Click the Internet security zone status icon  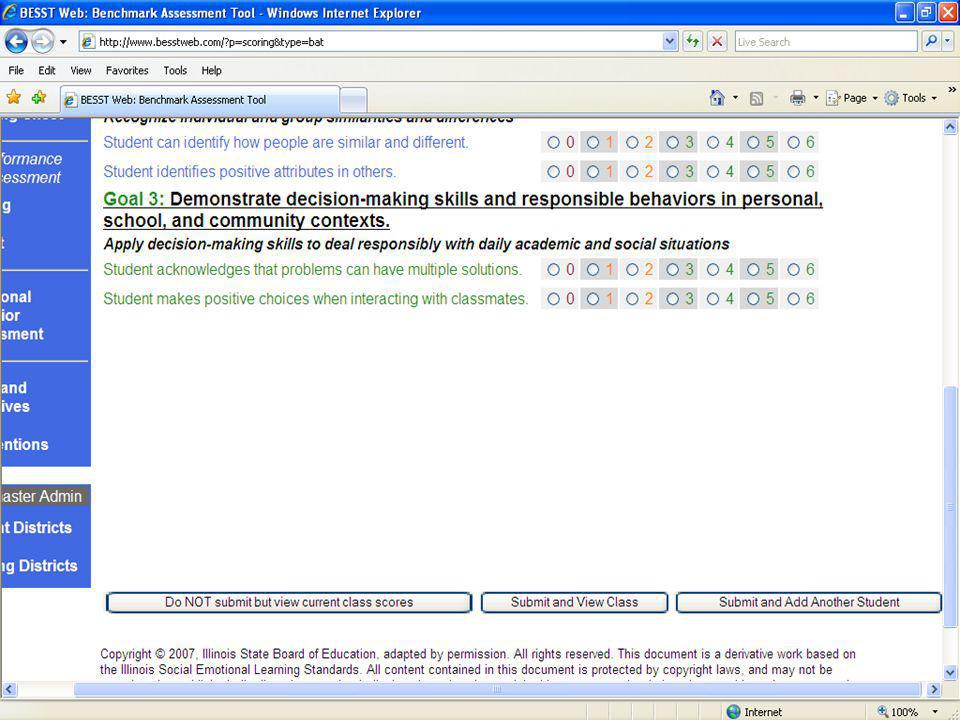[733, 711]
